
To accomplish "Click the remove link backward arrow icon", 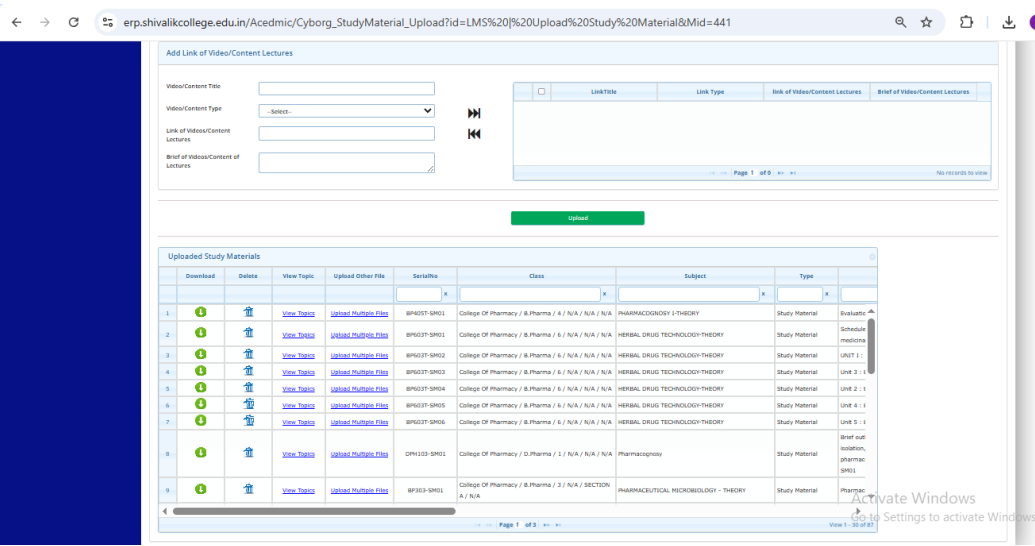I will [x=474, y=134].
